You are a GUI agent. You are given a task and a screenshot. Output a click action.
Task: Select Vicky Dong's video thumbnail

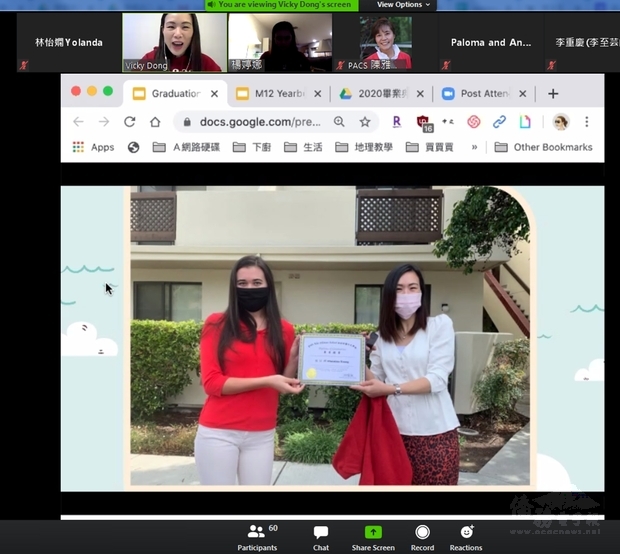click(160, 42)
